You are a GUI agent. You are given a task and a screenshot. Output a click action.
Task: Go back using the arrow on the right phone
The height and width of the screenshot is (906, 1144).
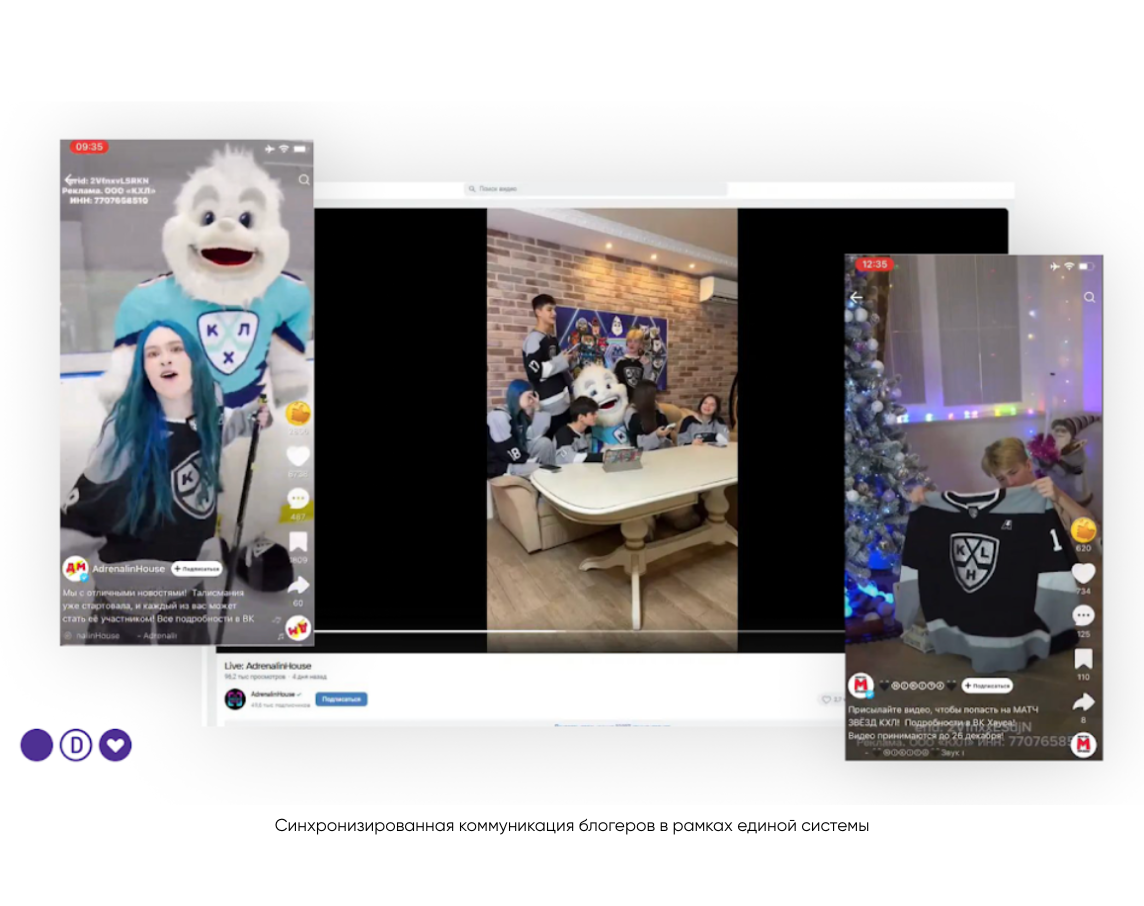[856, 297]
